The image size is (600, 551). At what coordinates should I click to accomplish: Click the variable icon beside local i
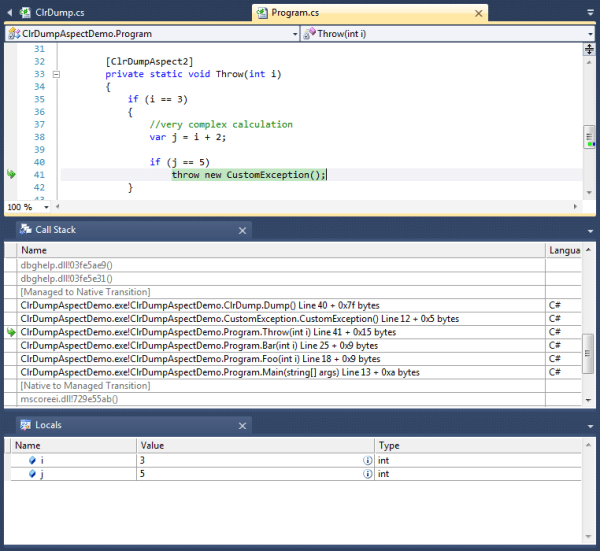[32, 460]
